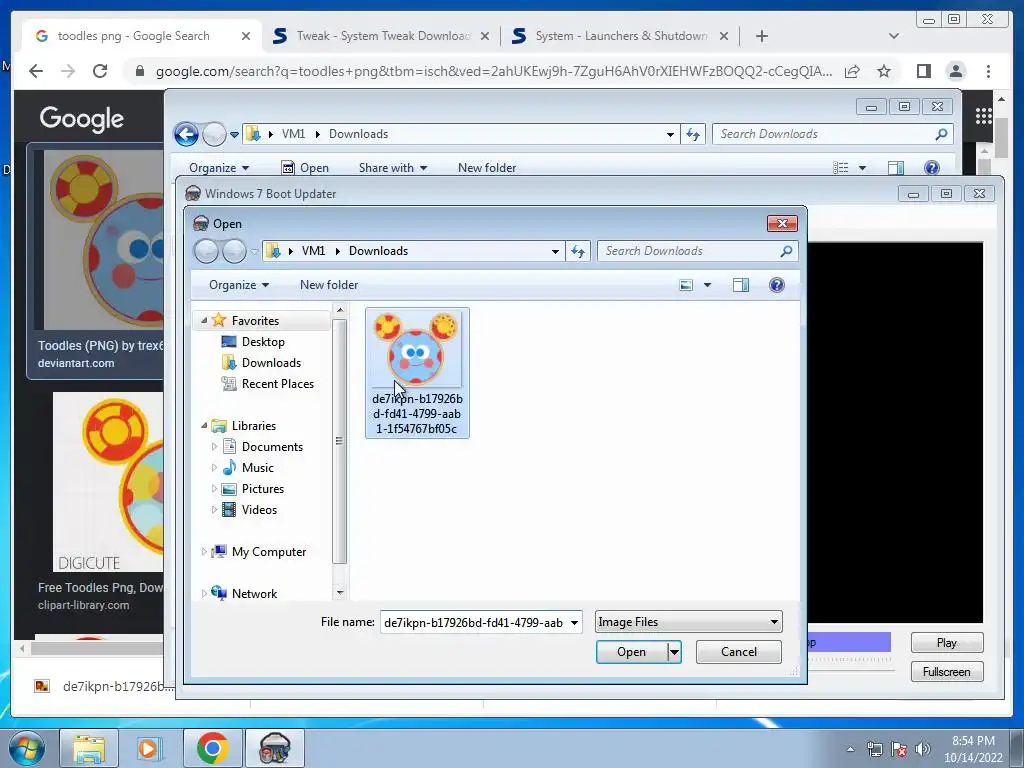This screenshot has width=1024, height=768.
Task: Open Desktop under Favorites
Action: tap(263, 342)
